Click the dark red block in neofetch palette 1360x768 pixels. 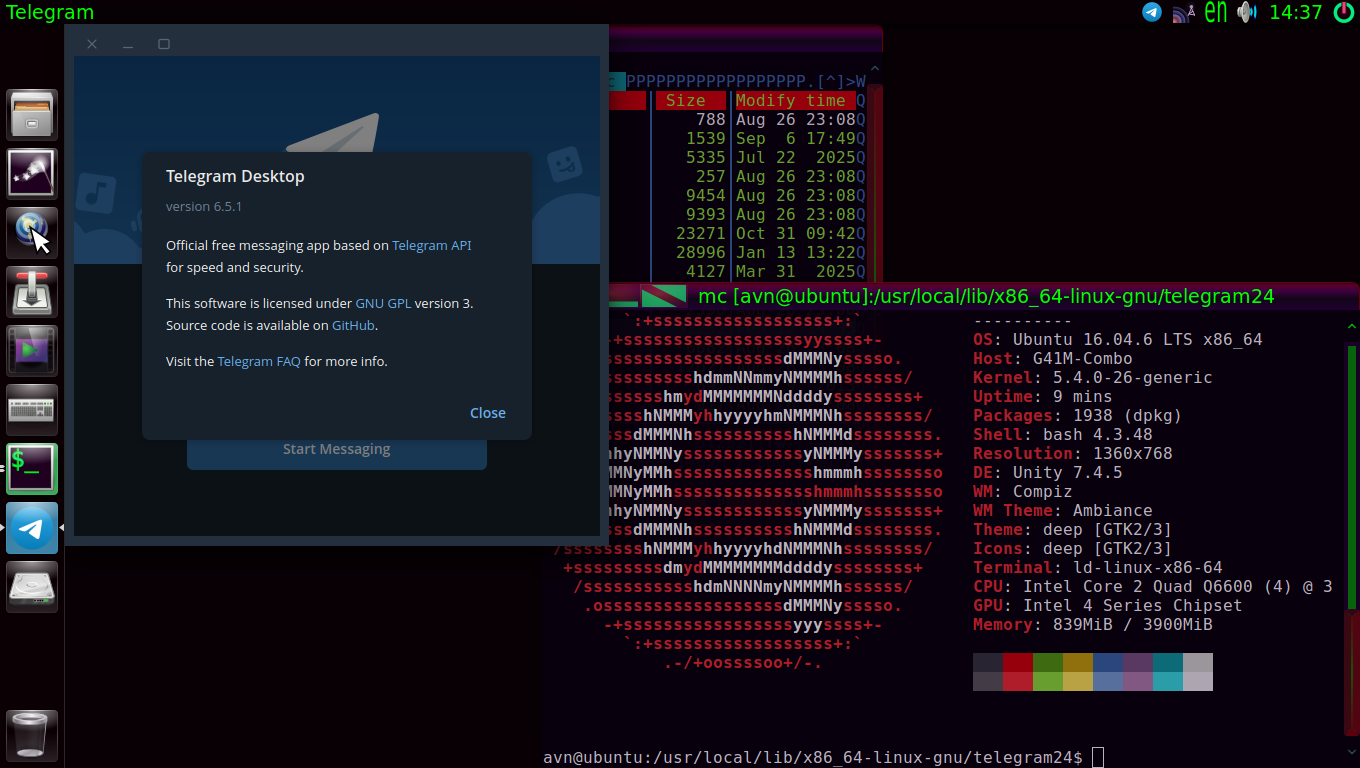1018,662
